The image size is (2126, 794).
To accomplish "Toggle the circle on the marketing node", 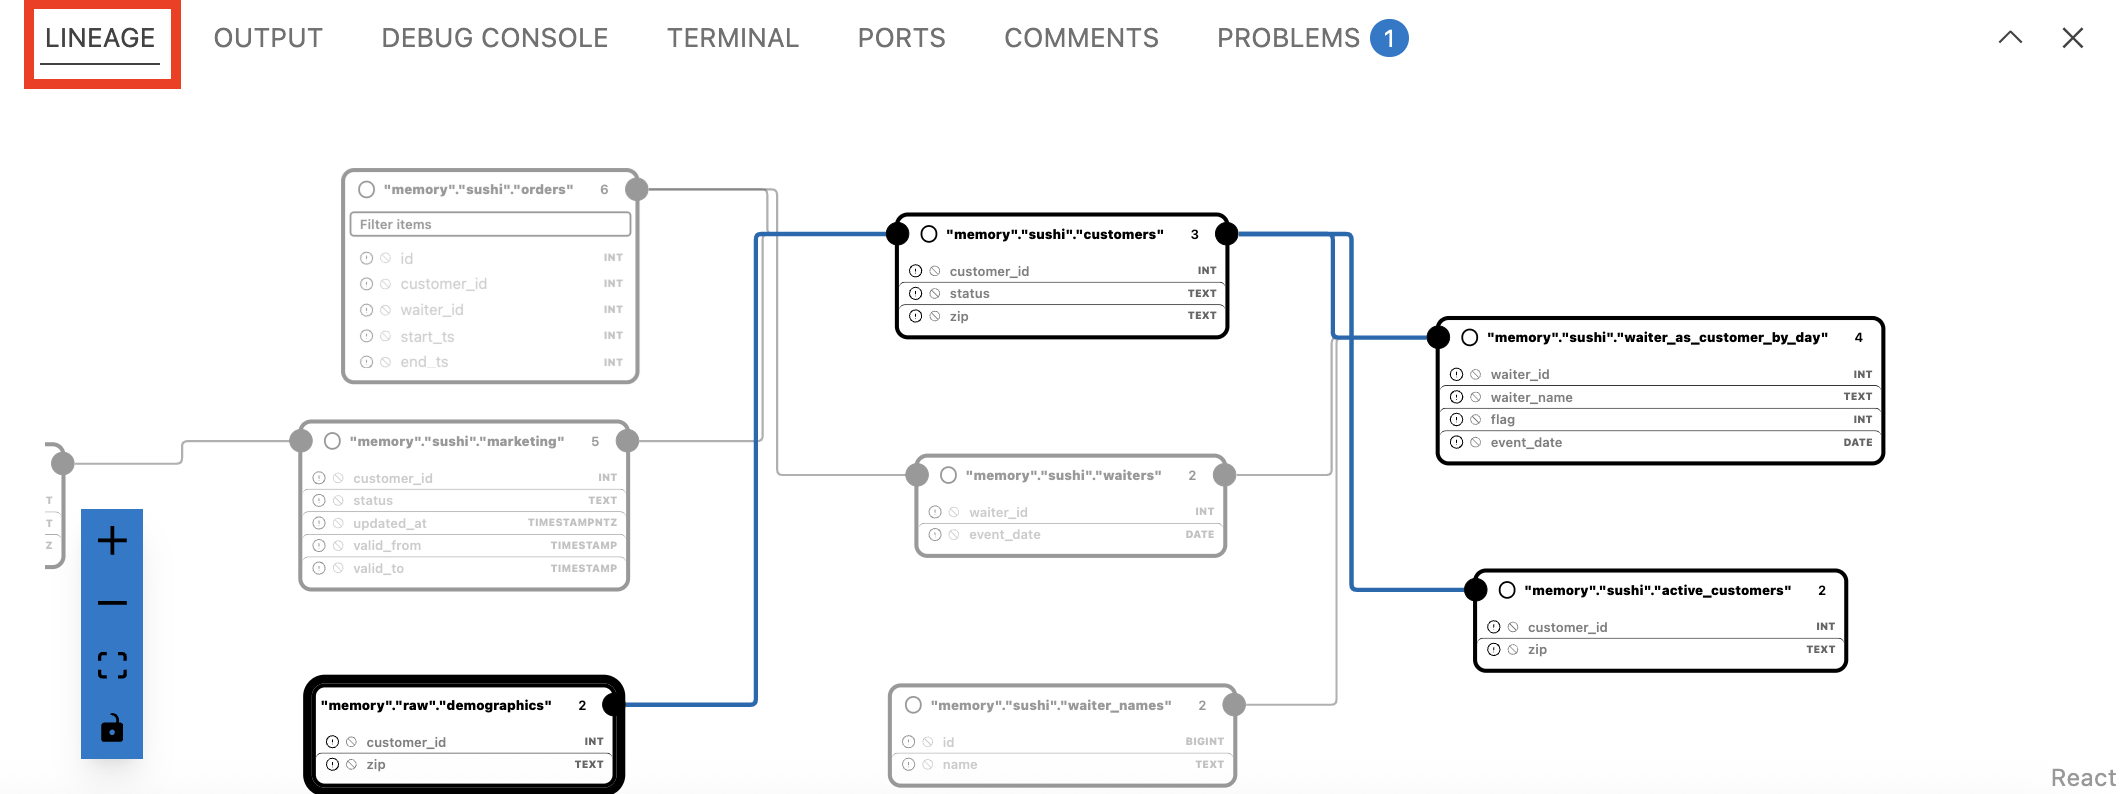I will point(333,441).
